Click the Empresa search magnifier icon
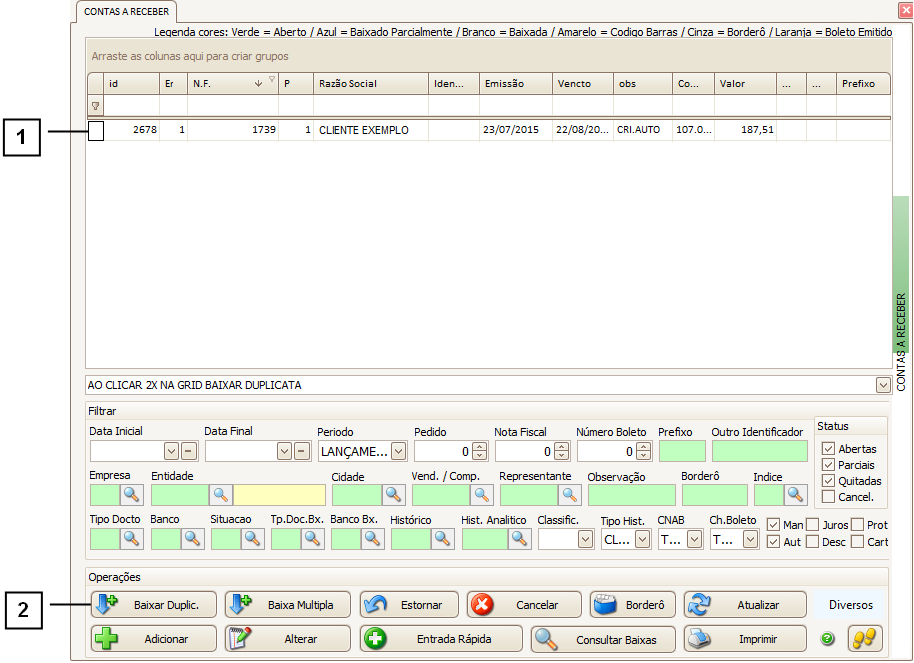Screen dimensions: 914x663 (133, 494)
